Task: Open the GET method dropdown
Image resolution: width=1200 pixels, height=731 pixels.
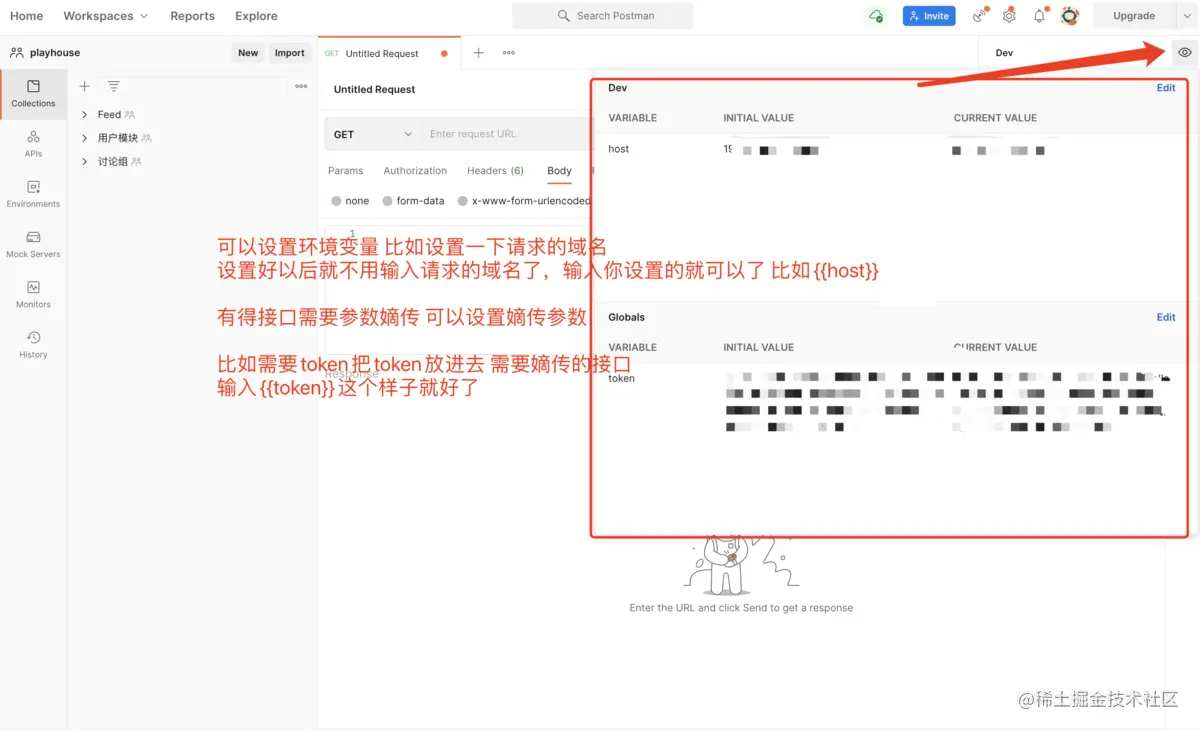Action: point(372,134)
